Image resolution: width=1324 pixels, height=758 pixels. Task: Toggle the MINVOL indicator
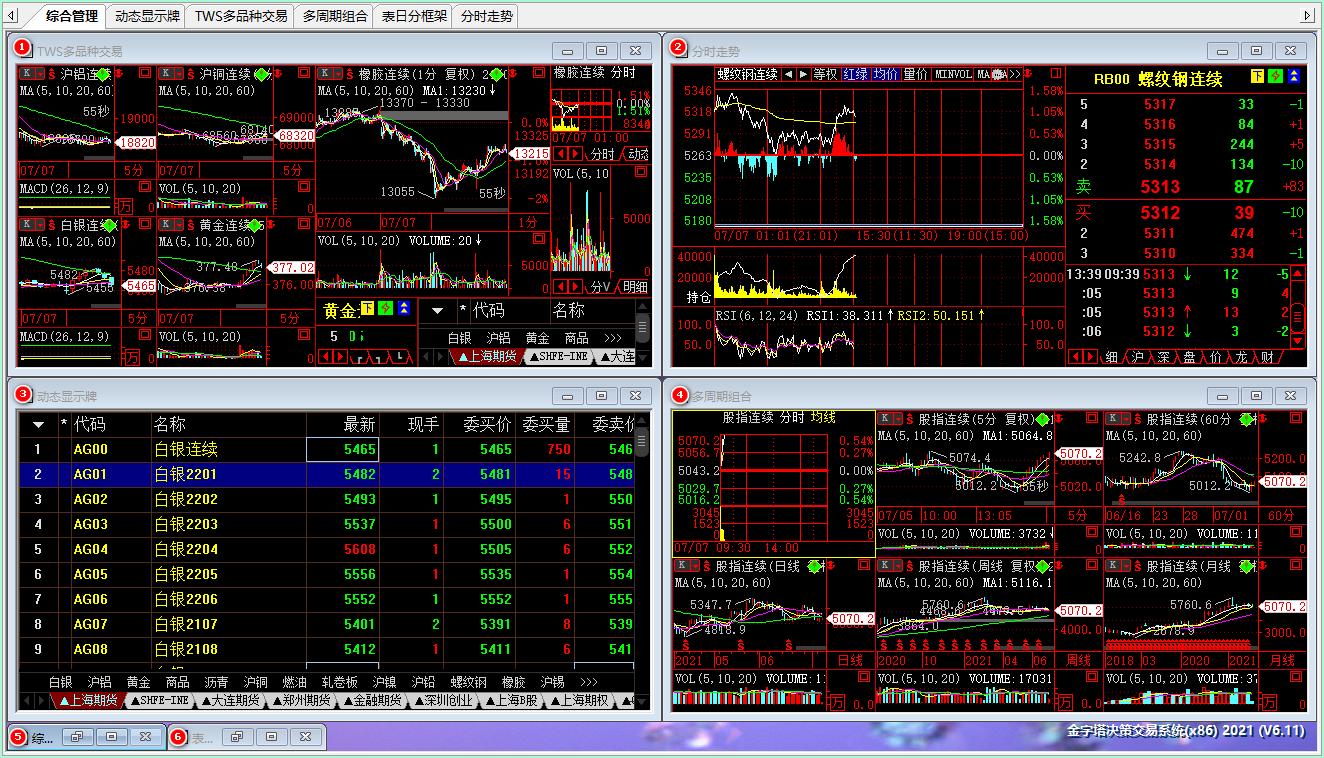(x=953, y=74)
